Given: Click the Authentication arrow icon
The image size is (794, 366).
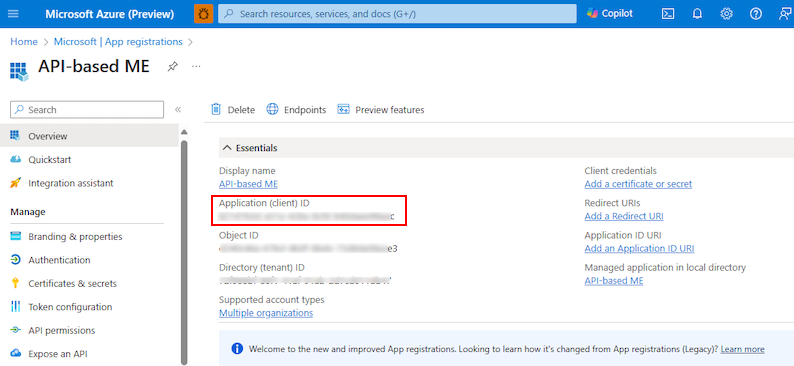Looking at the screenshot, I should click(15, 260).
